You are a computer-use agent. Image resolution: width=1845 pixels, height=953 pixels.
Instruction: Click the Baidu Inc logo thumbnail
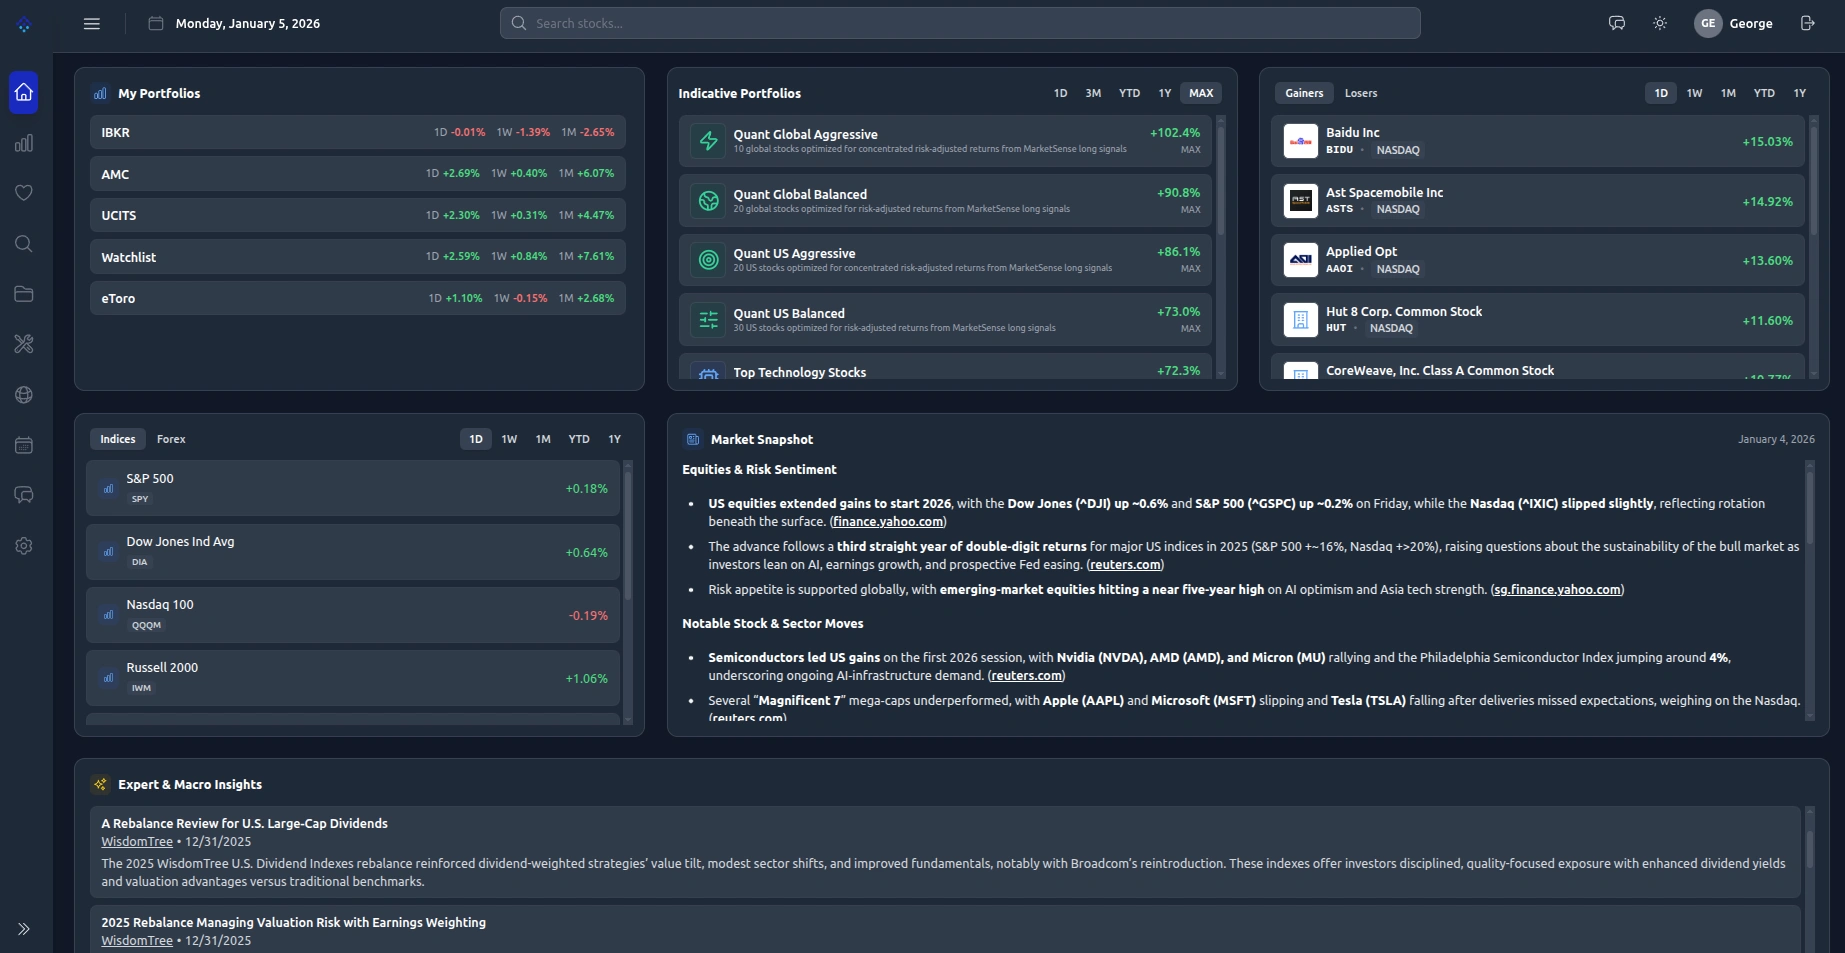click(1301, 141)
